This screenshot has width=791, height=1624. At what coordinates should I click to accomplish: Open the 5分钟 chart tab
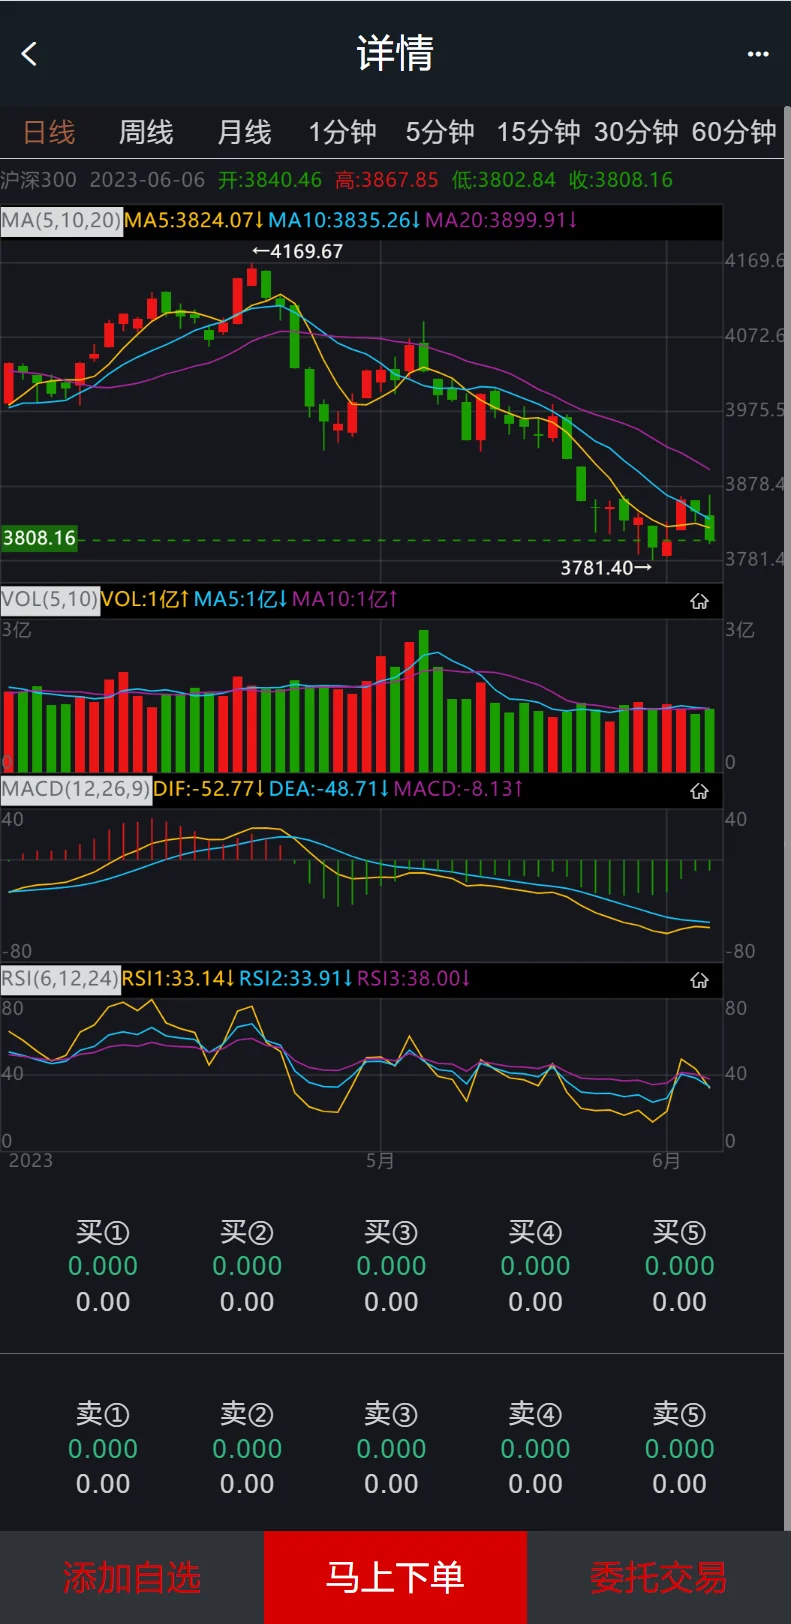440,132
